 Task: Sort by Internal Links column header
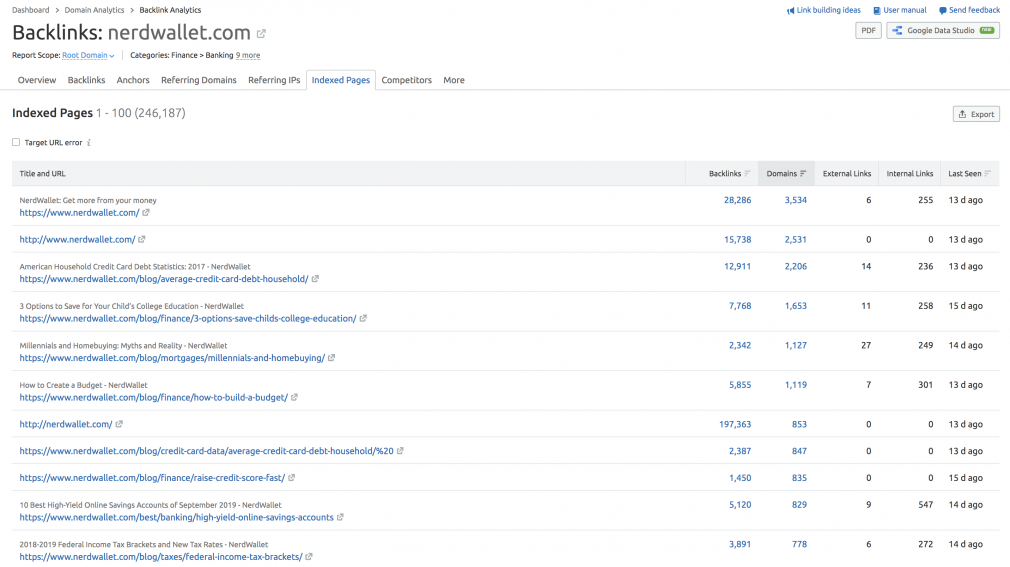click(x=910, y=173)
